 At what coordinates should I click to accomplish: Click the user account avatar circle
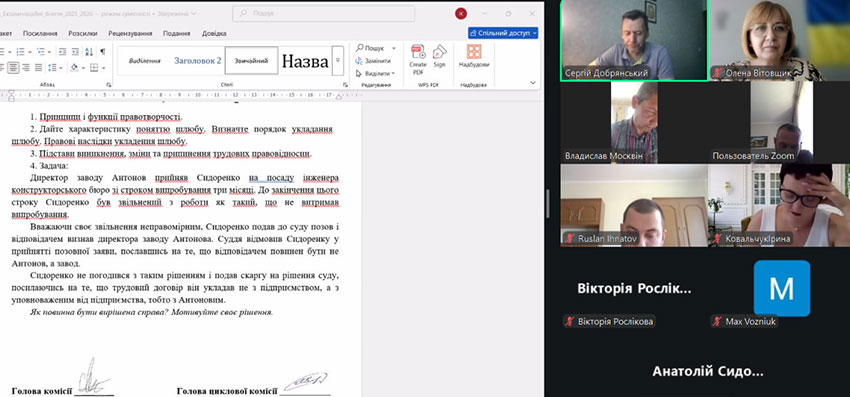point(461,14)
